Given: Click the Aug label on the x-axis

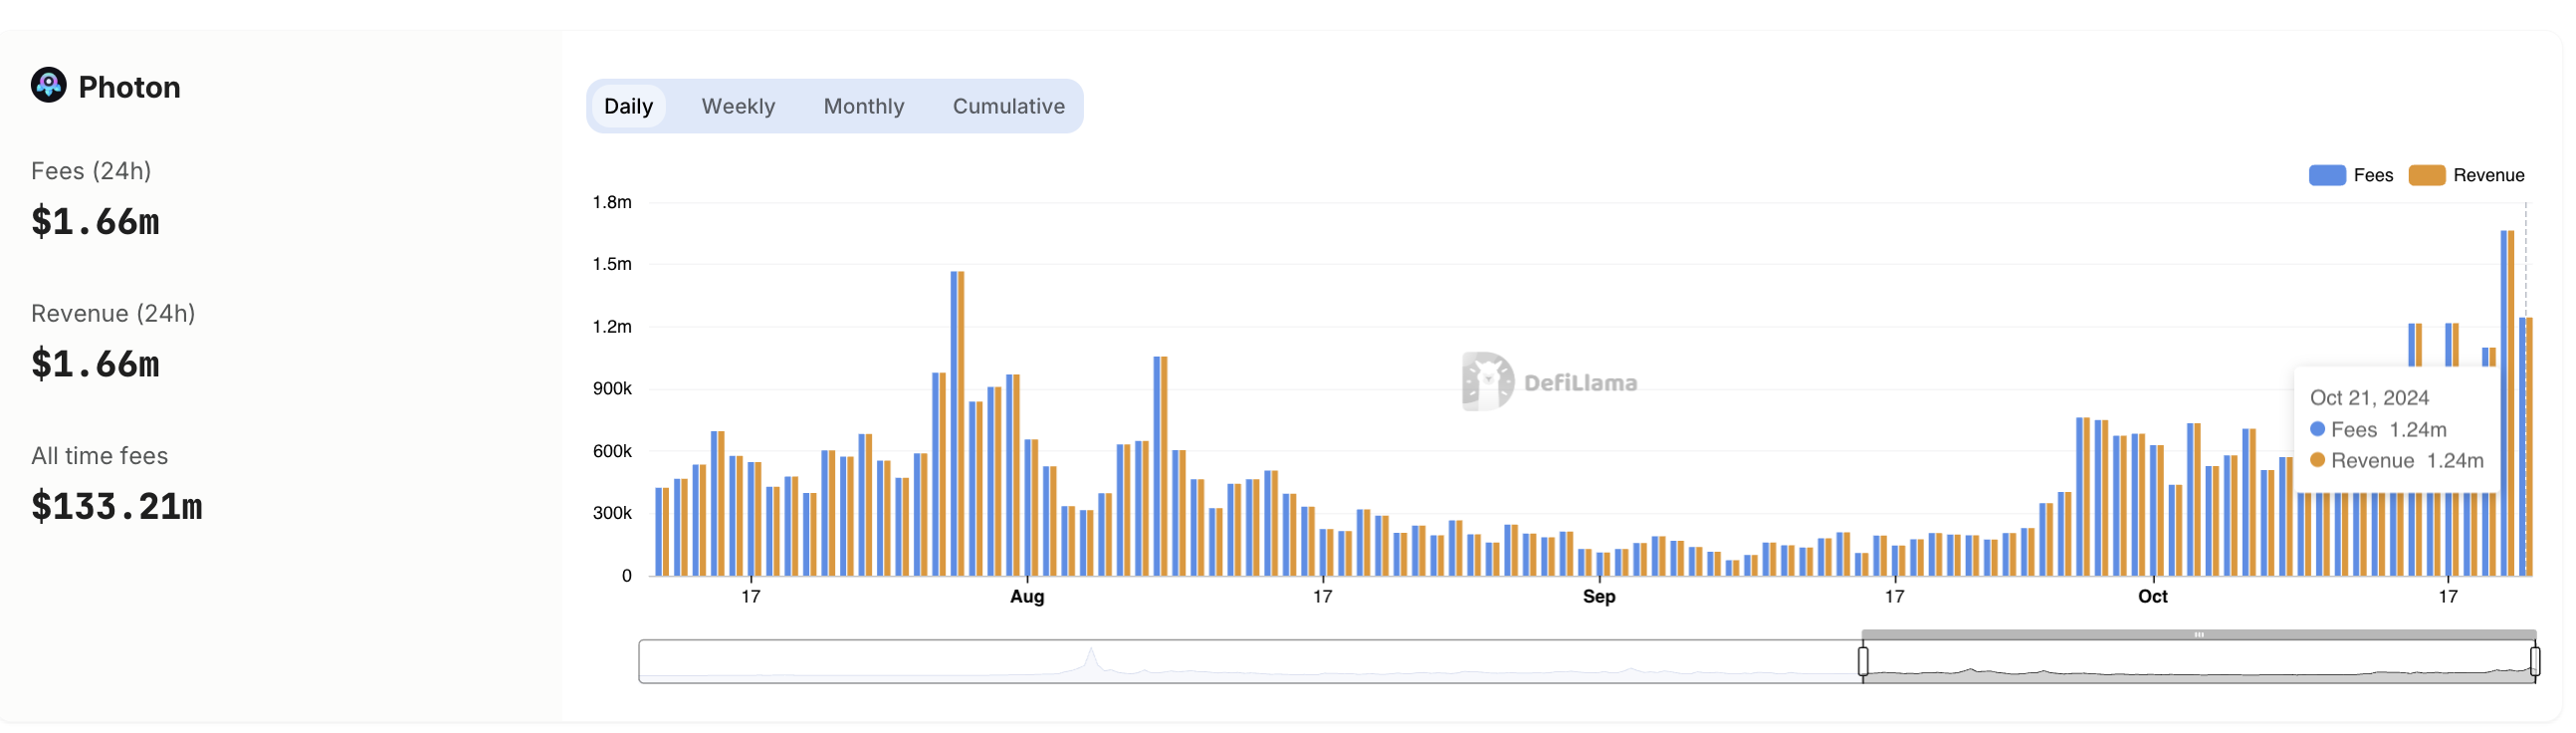Looking at the screenshot, I should point(1027,596).
